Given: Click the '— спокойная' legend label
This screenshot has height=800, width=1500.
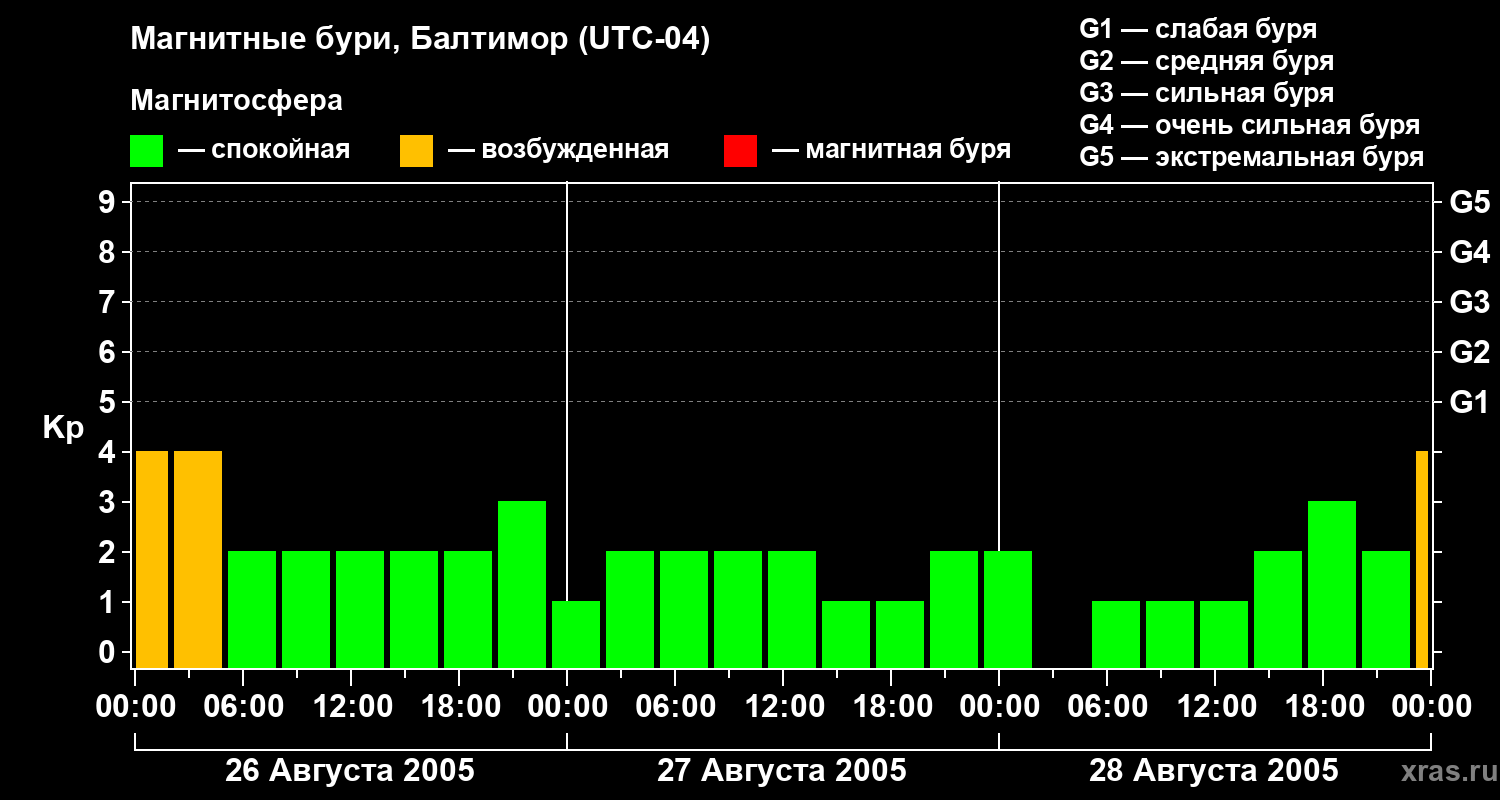Looking at the screenshot, I should click(x=263, y=150).
